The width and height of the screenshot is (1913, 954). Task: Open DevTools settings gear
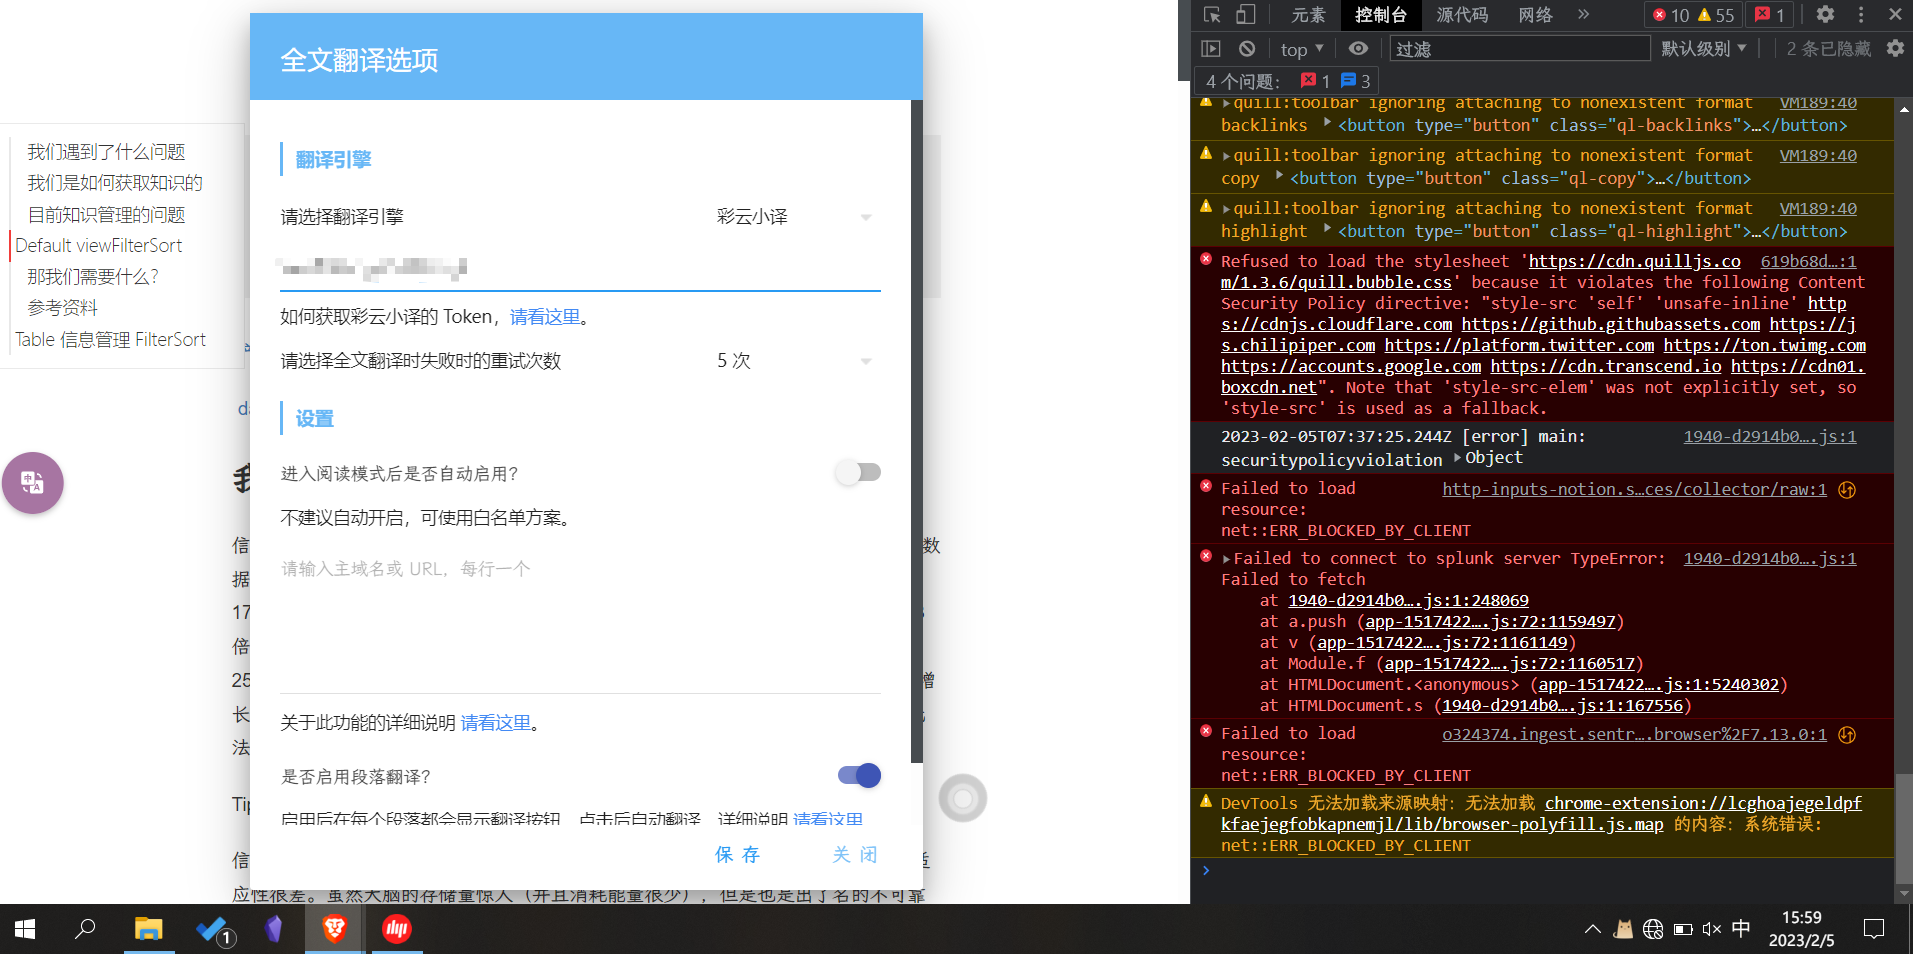[1826, 15]
